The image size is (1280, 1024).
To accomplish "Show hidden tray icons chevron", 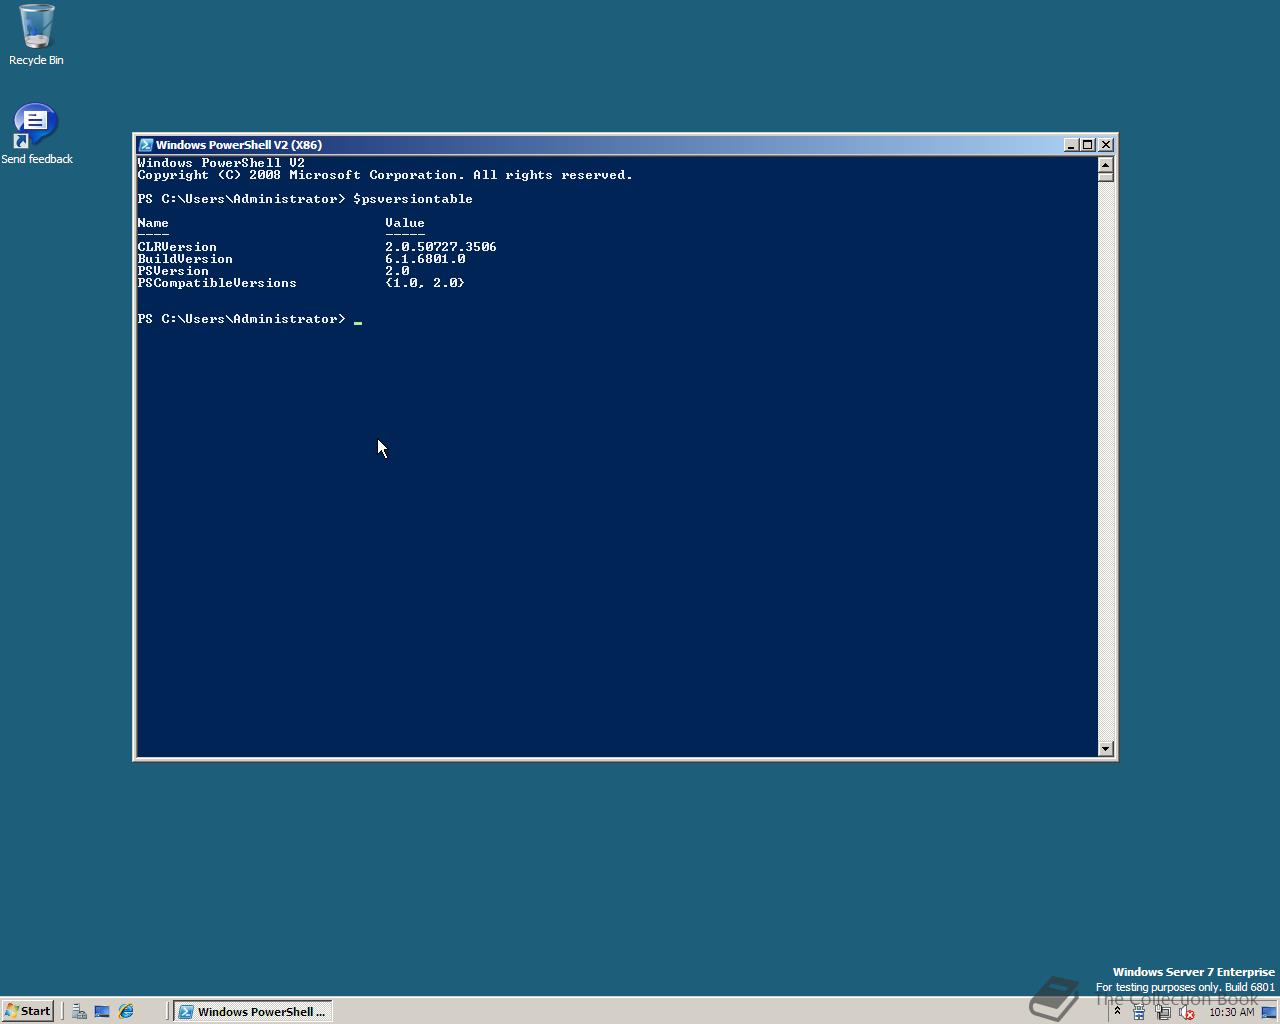I will pos(1118,1012).
